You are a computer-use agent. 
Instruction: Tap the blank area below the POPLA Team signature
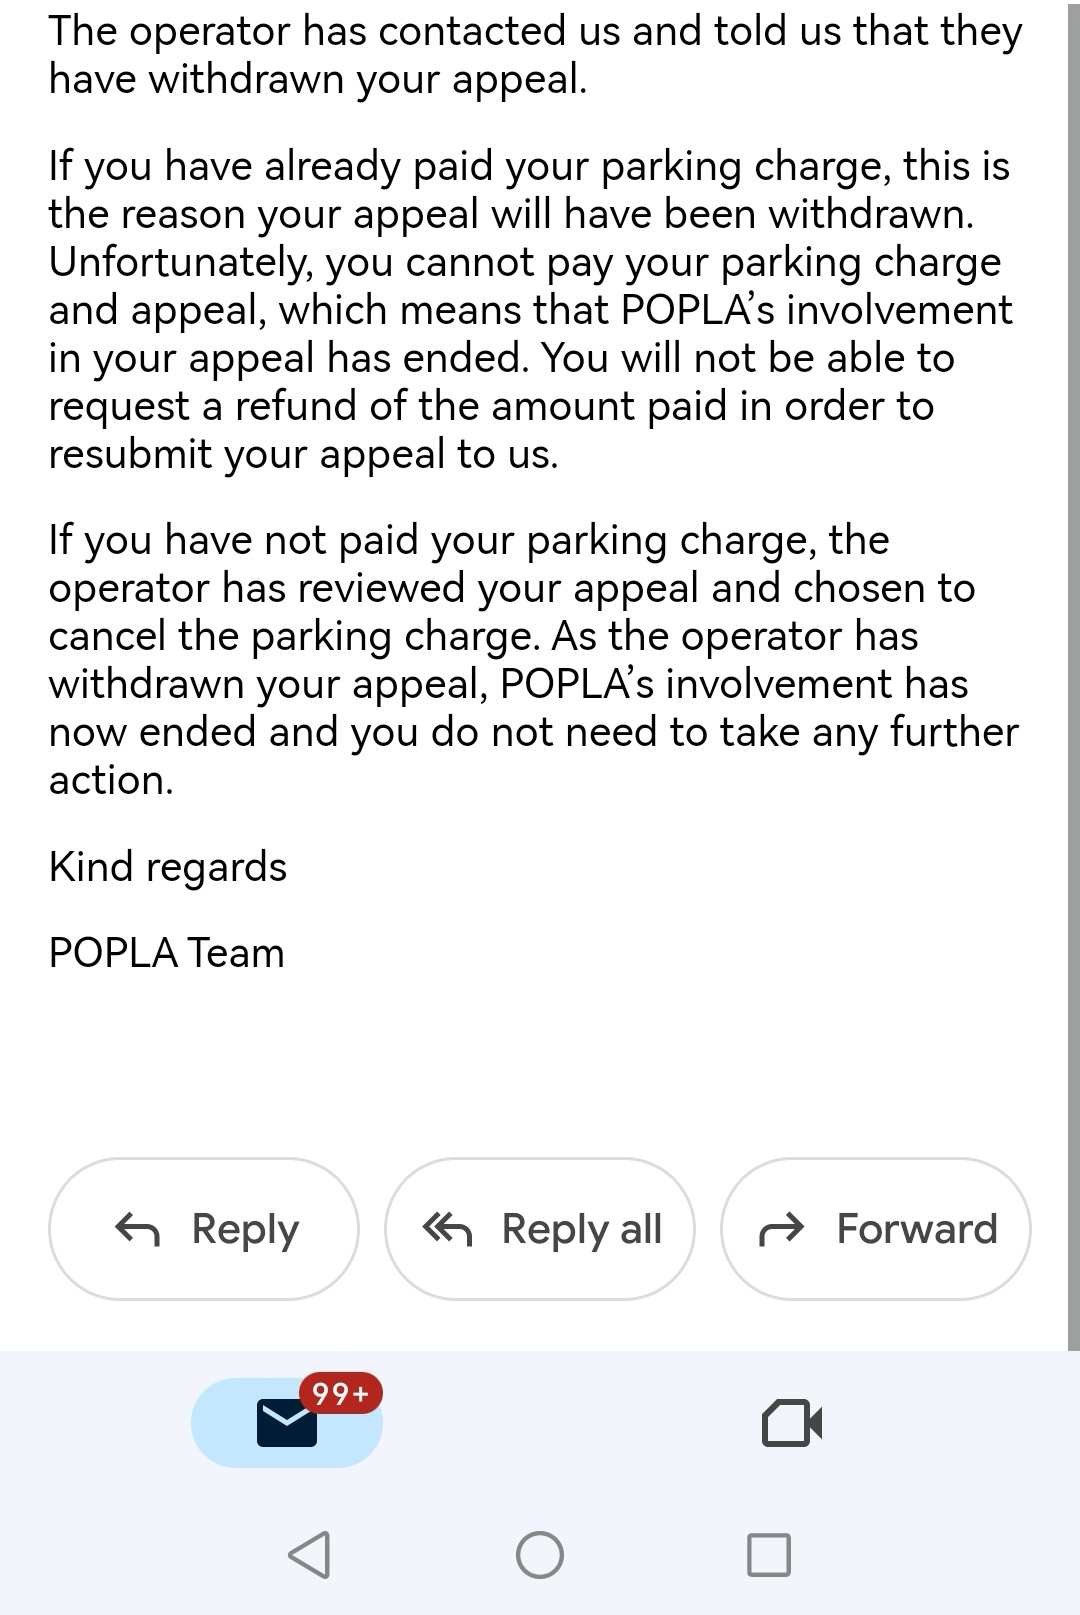tap(540, 1060)
